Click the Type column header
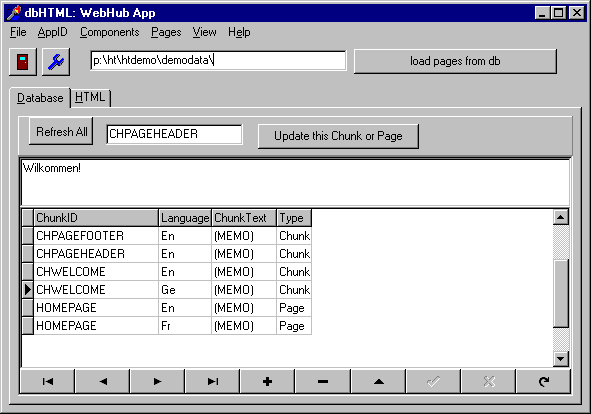The width and height of the screenshot is (591, 414). [294, 218]
